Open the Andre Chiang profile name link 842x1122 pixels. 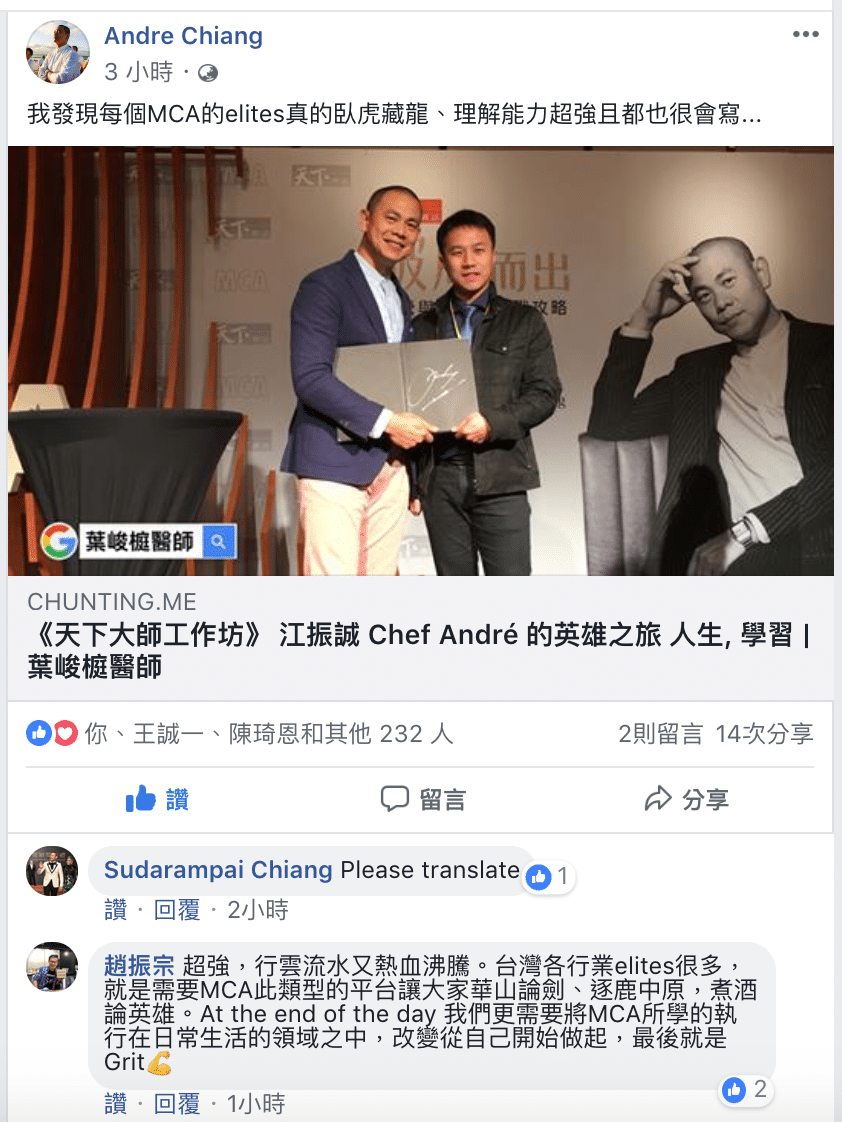pos(184,36)
